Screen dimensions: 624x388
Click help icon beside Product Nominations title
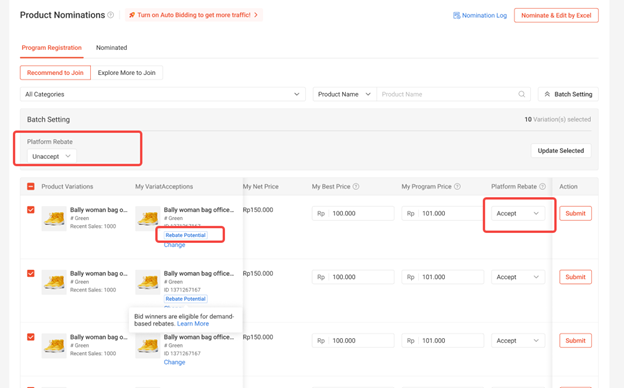[x=111, y=15]
